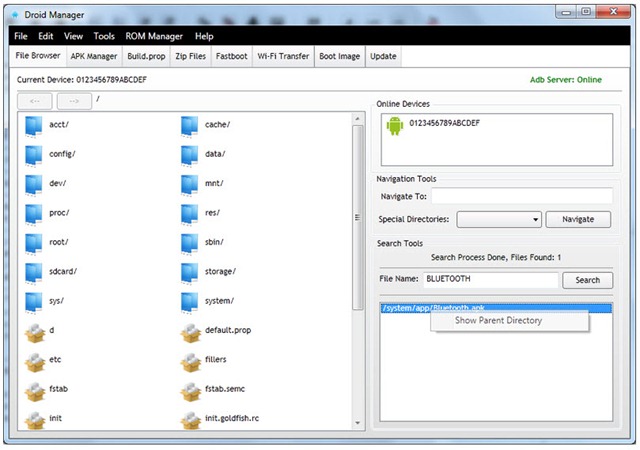This screenshot has width=640, height=450.
Task: Switch to the Fastboot tab
Action: (x=231, y=56)
